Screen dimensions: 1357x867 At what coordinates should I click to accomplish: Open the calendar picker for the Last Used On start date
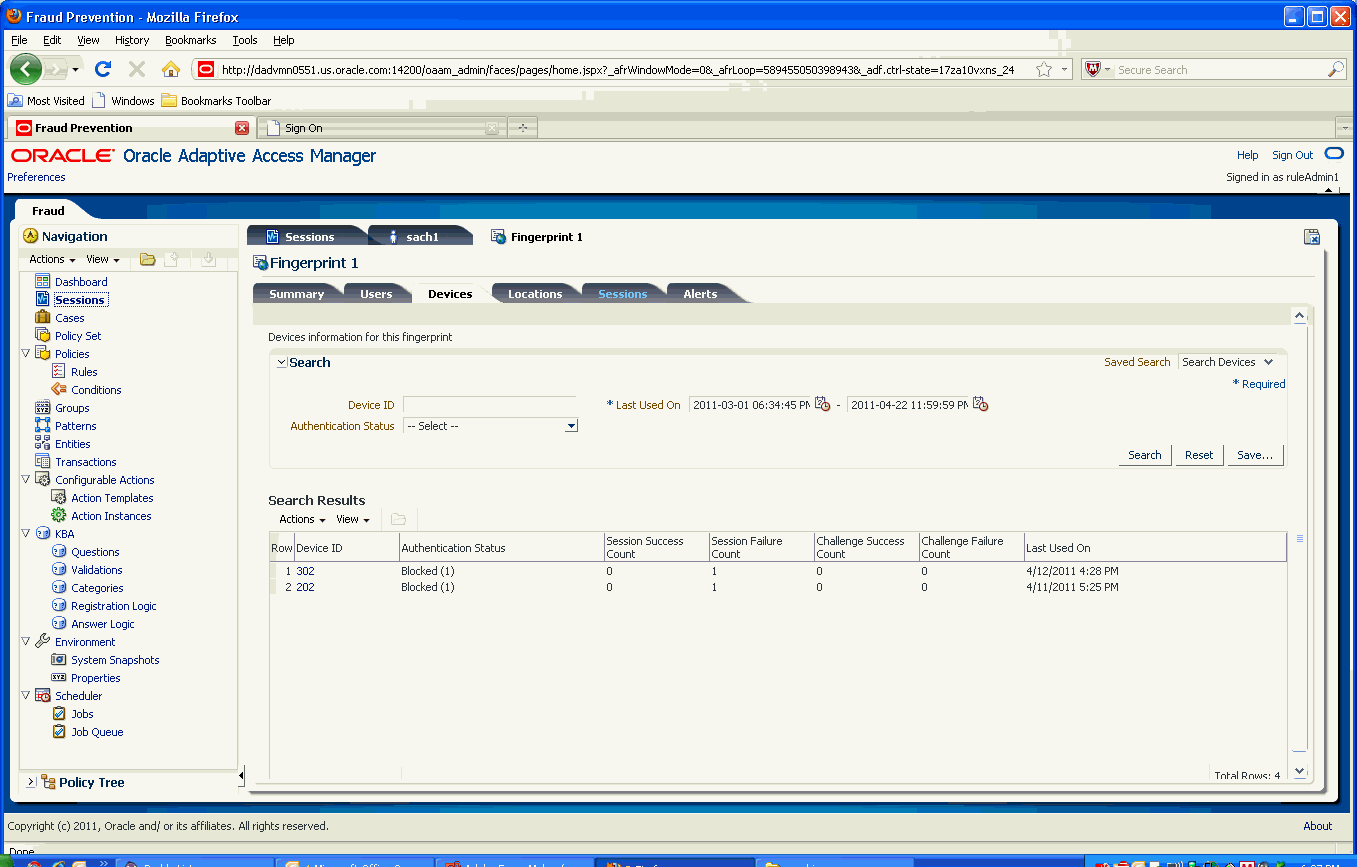(x=822, y=403)
